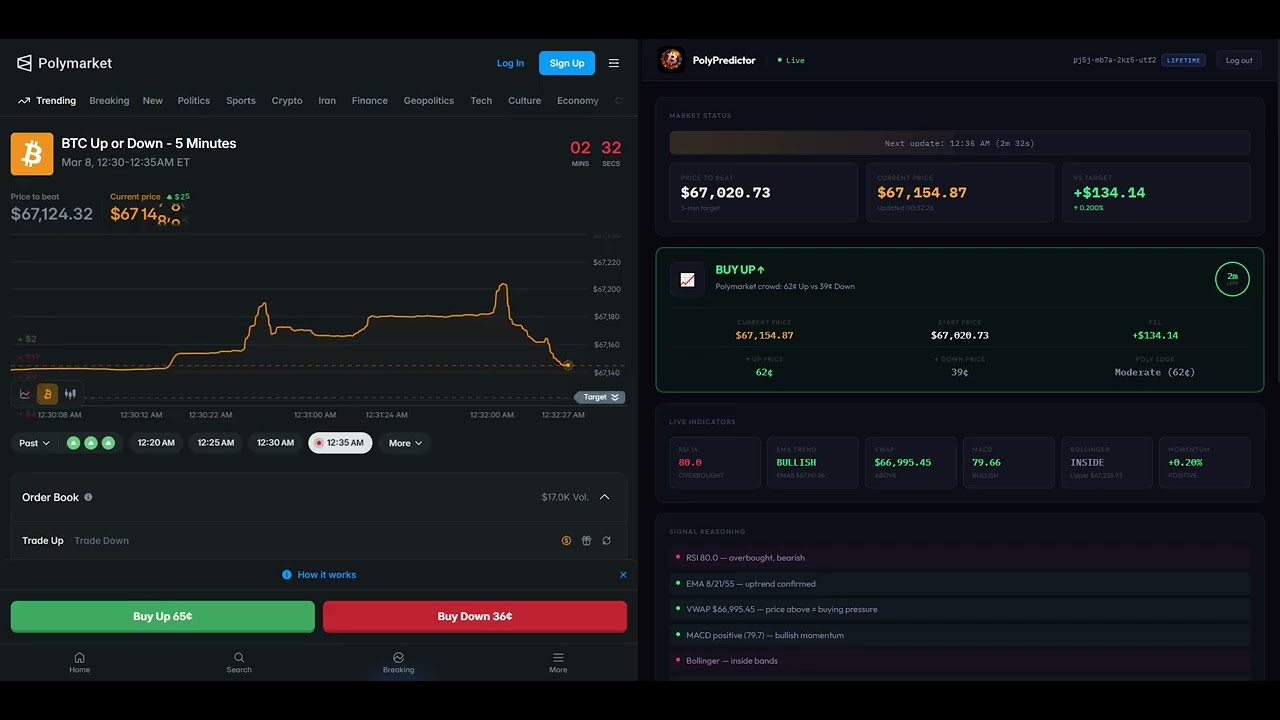The image size is (1280, 720).
Task: Open the Culture category
Action: click(x=524, y=101)
